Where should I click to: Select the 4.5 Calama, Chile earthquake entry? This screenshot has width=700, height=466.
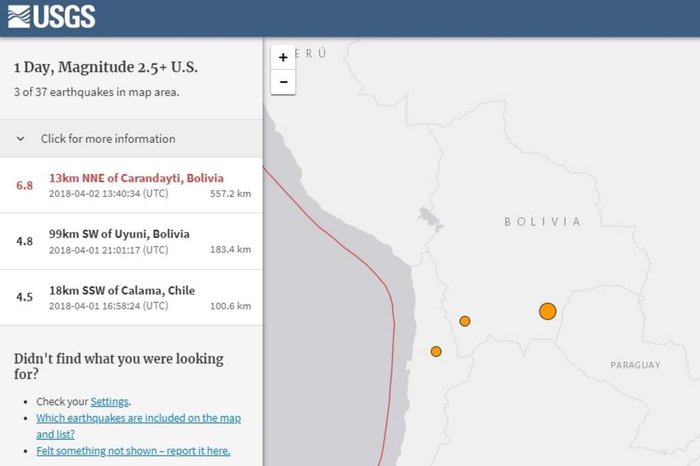click(x=130, y=297)
